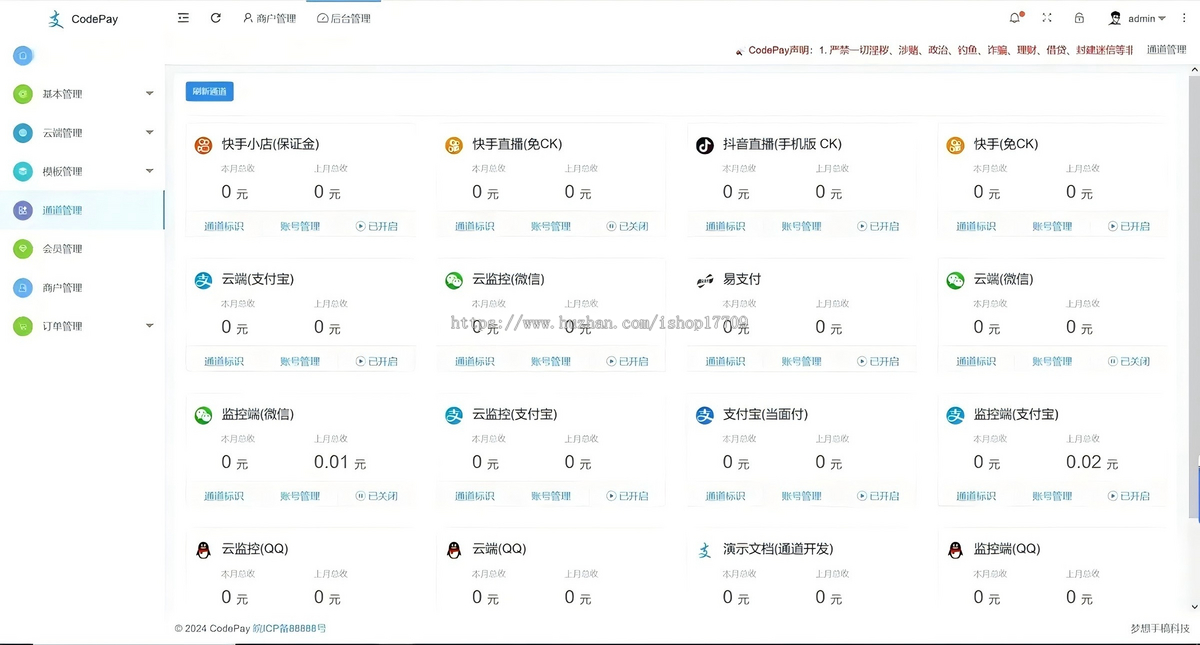Click the CodePay声明 scrolling notice
This screenshot has height=645, width=1200.
pyautogui.click(x=934, y=50)
